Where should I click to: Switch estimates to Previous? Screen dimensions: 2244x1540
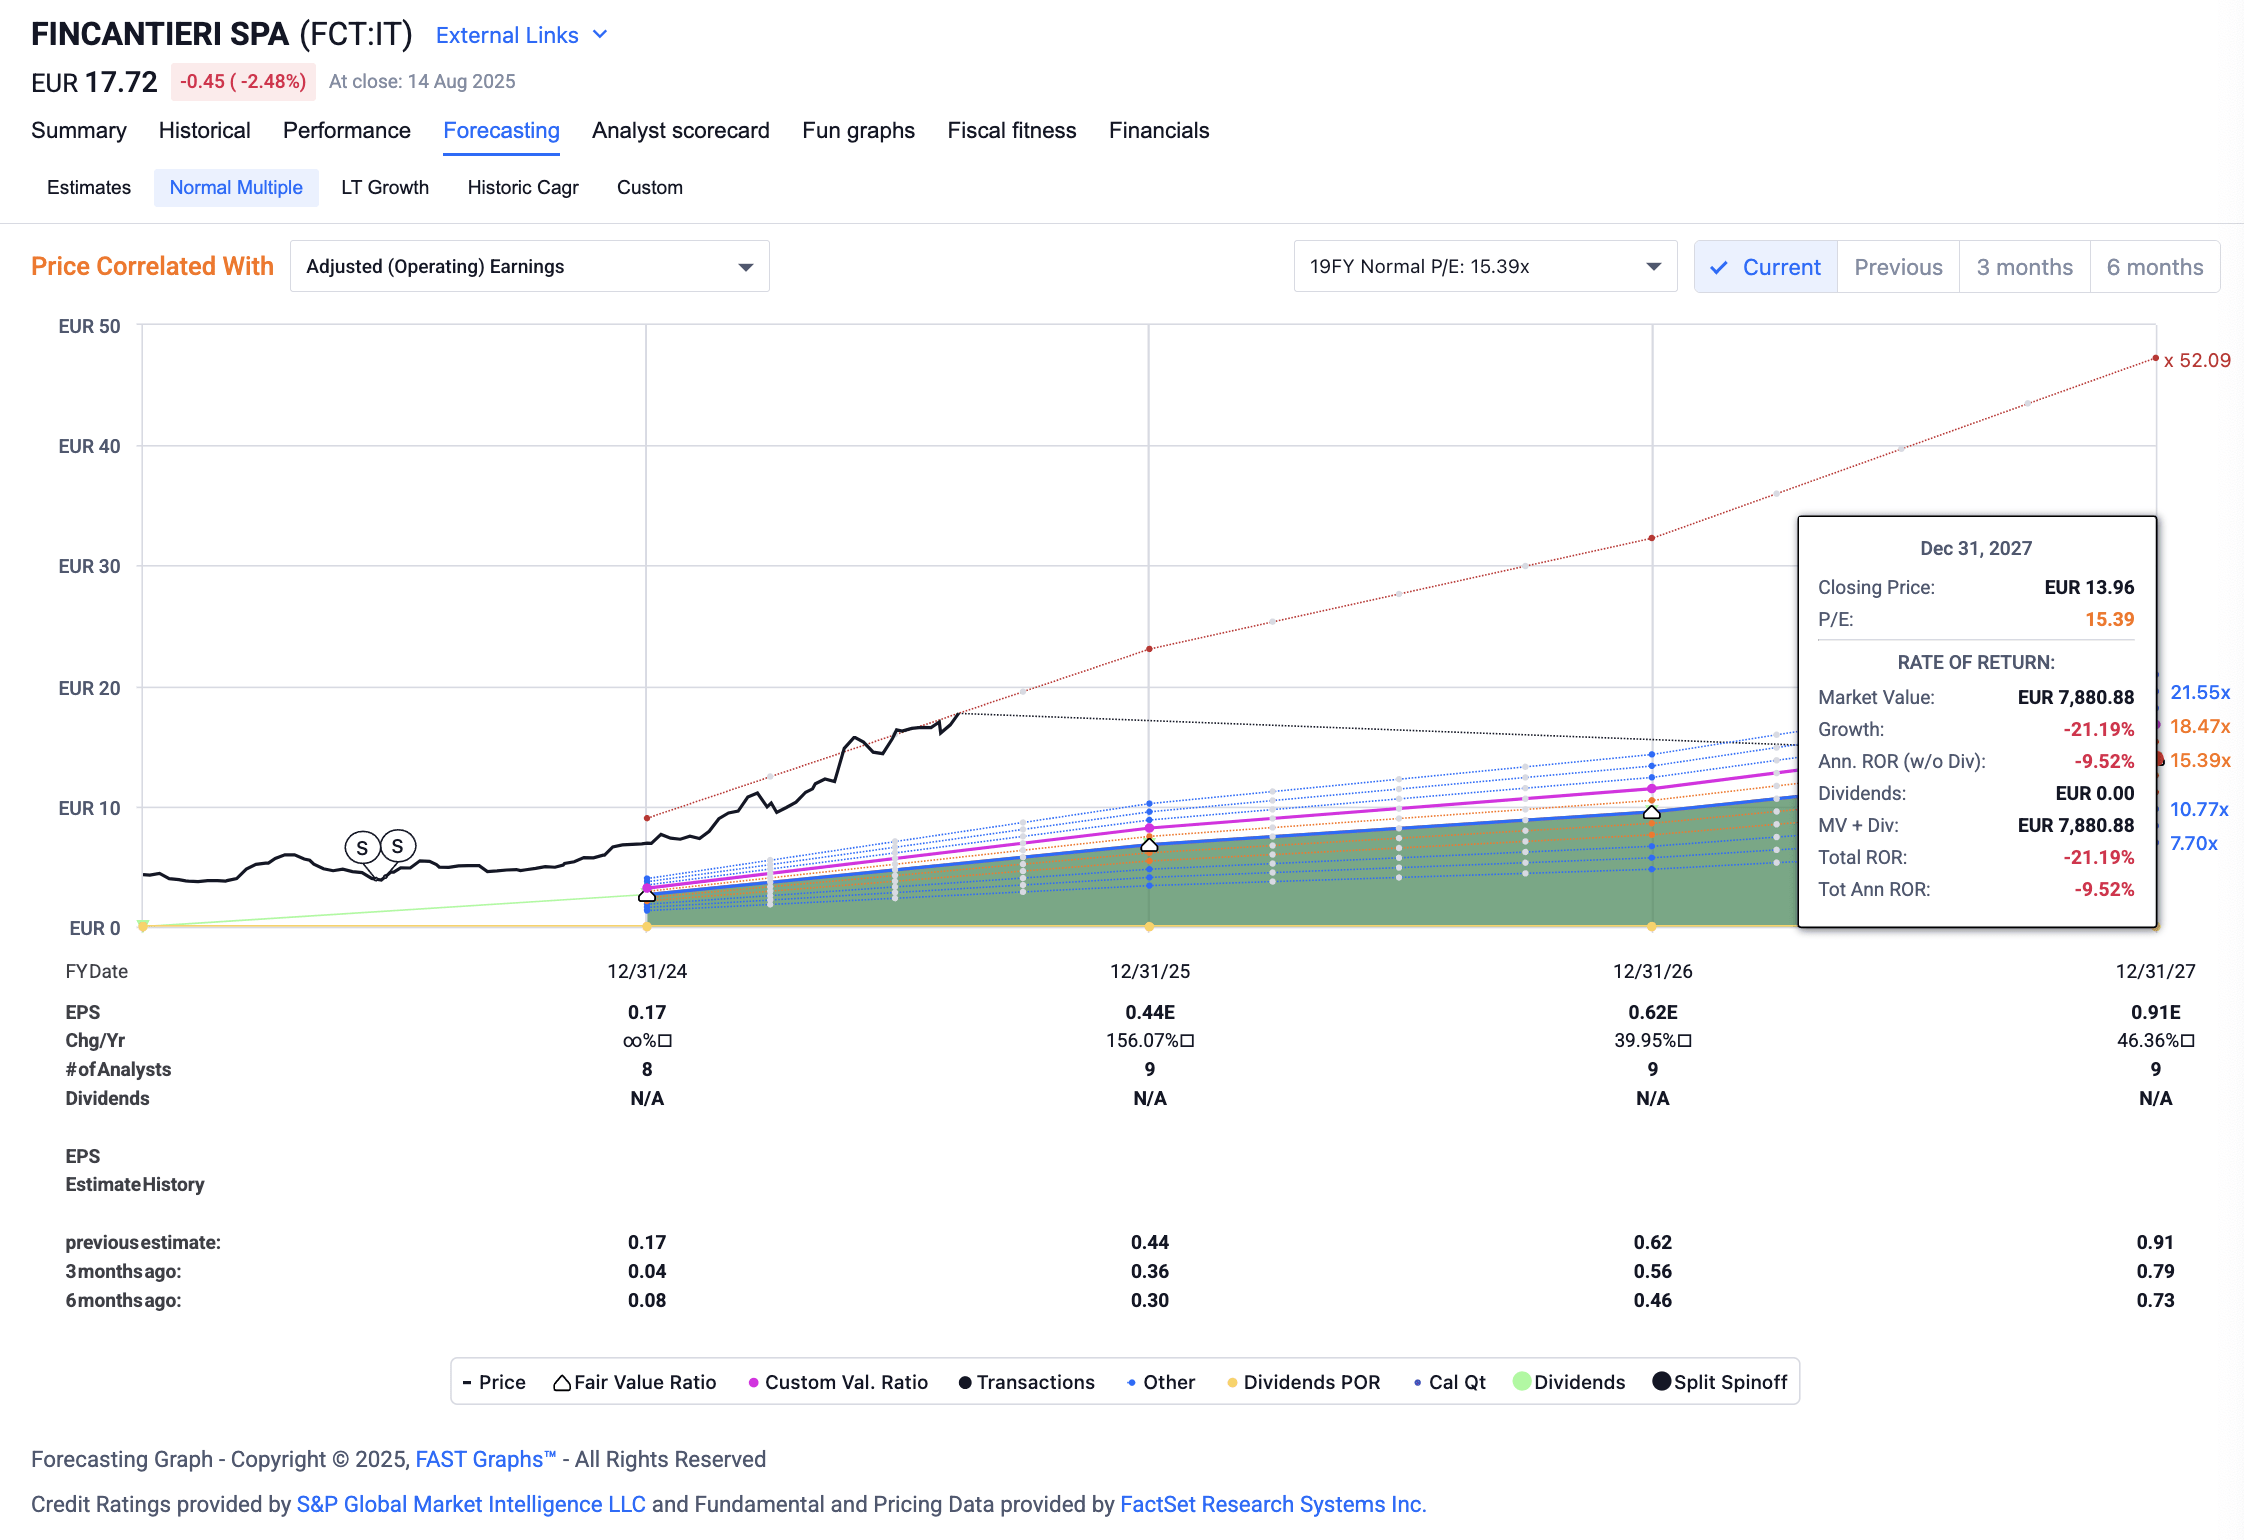[1897, 267]
